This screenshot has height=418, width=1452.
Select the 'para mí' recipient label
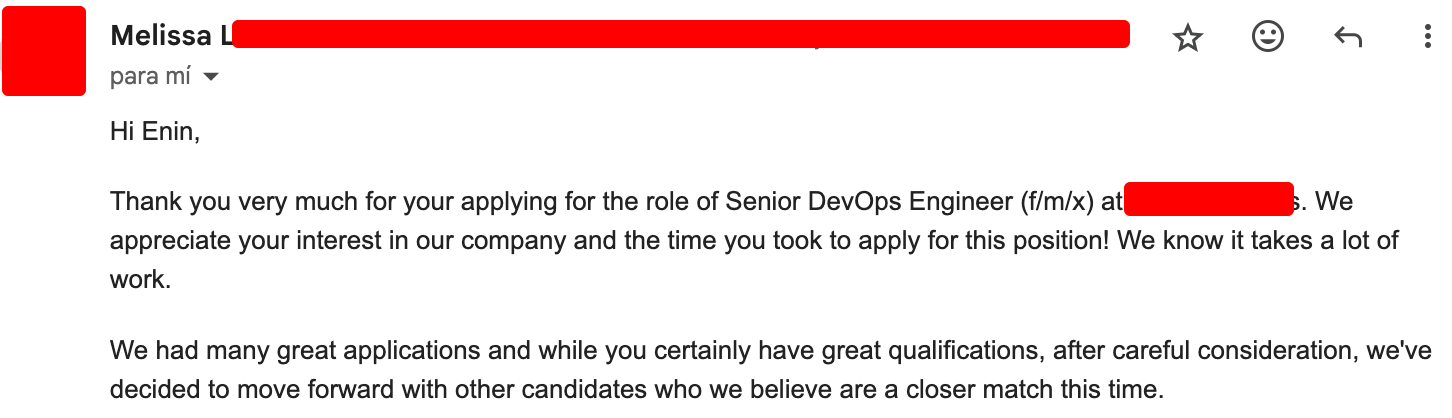[x=150, y=76]
